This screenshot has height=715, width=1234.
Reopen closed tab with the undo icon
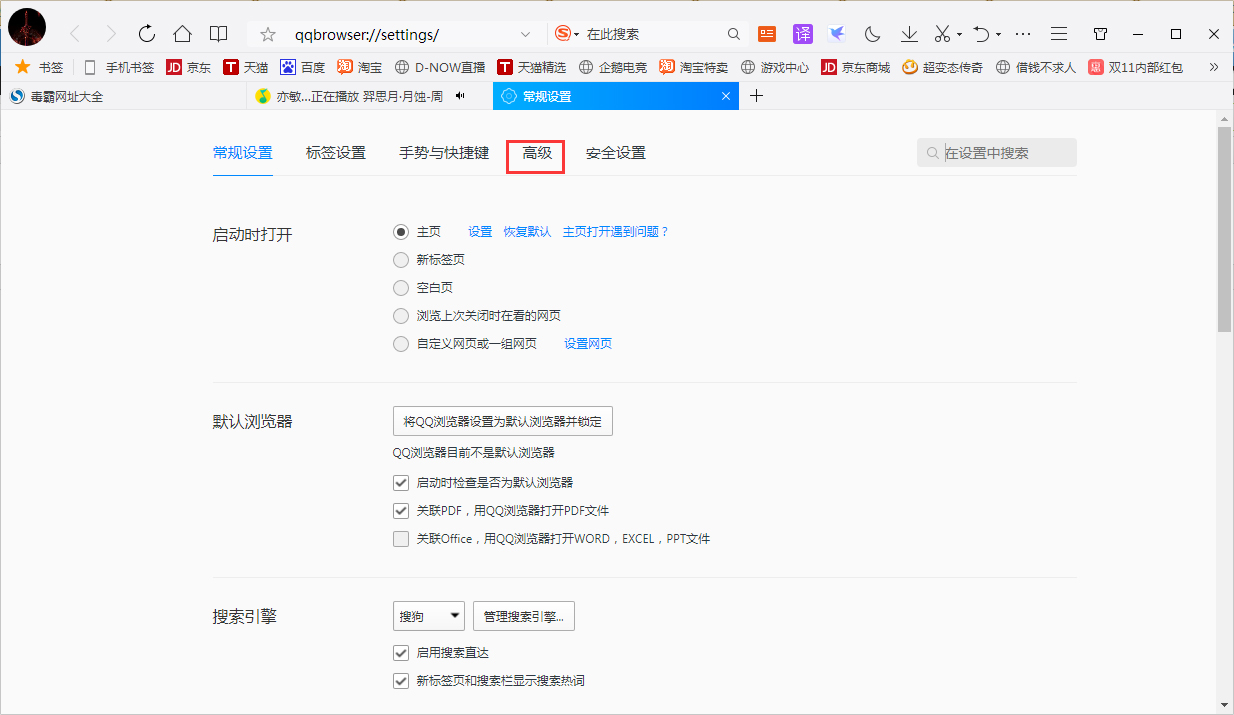point(979,33)
